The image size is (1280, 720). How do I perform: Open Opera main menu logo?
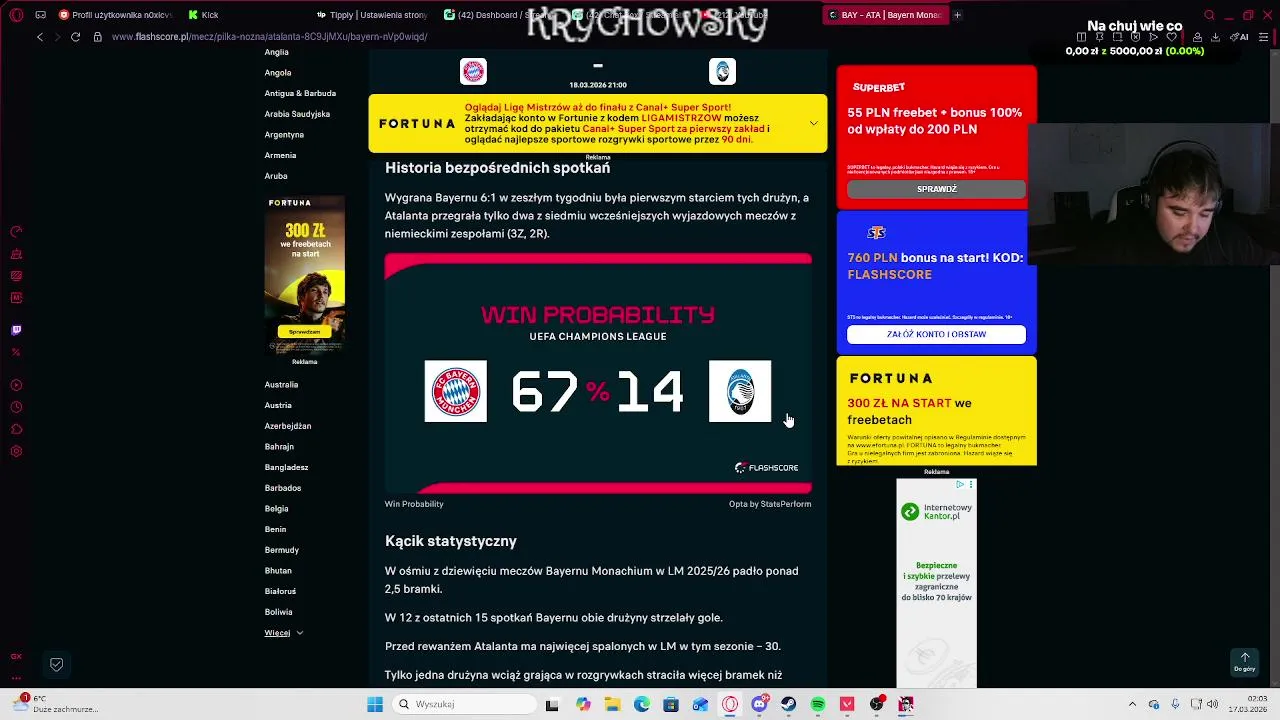point(16,15)
